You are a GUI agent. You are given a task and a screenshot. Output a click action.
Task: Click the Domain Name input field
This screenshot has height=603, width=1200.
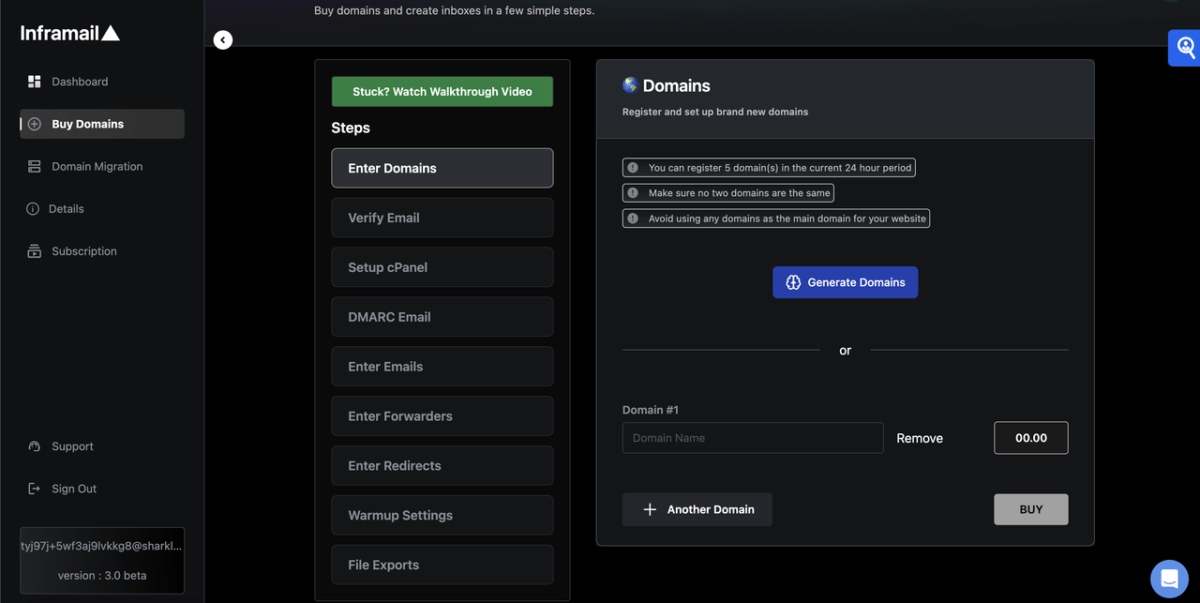752,438
